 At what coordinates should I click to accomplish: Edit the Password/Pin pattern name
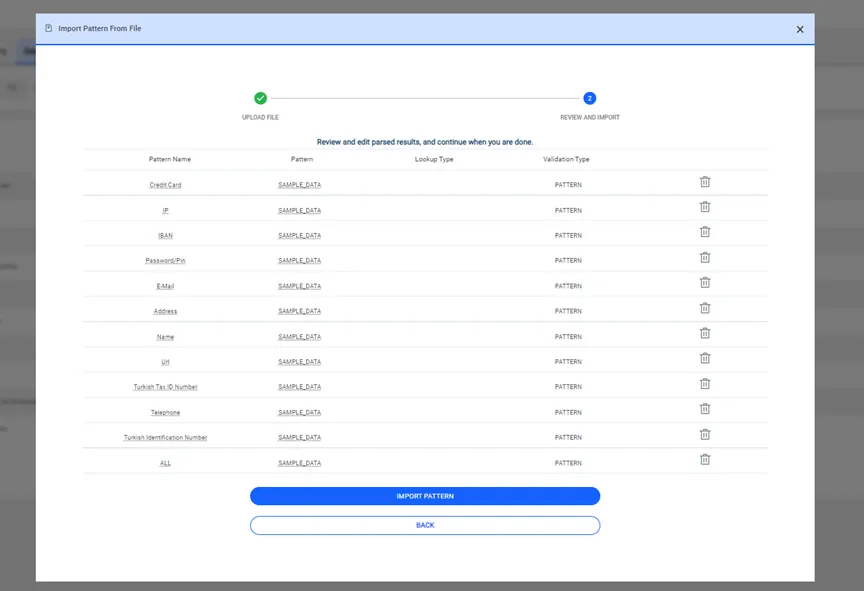pos(165,261)
